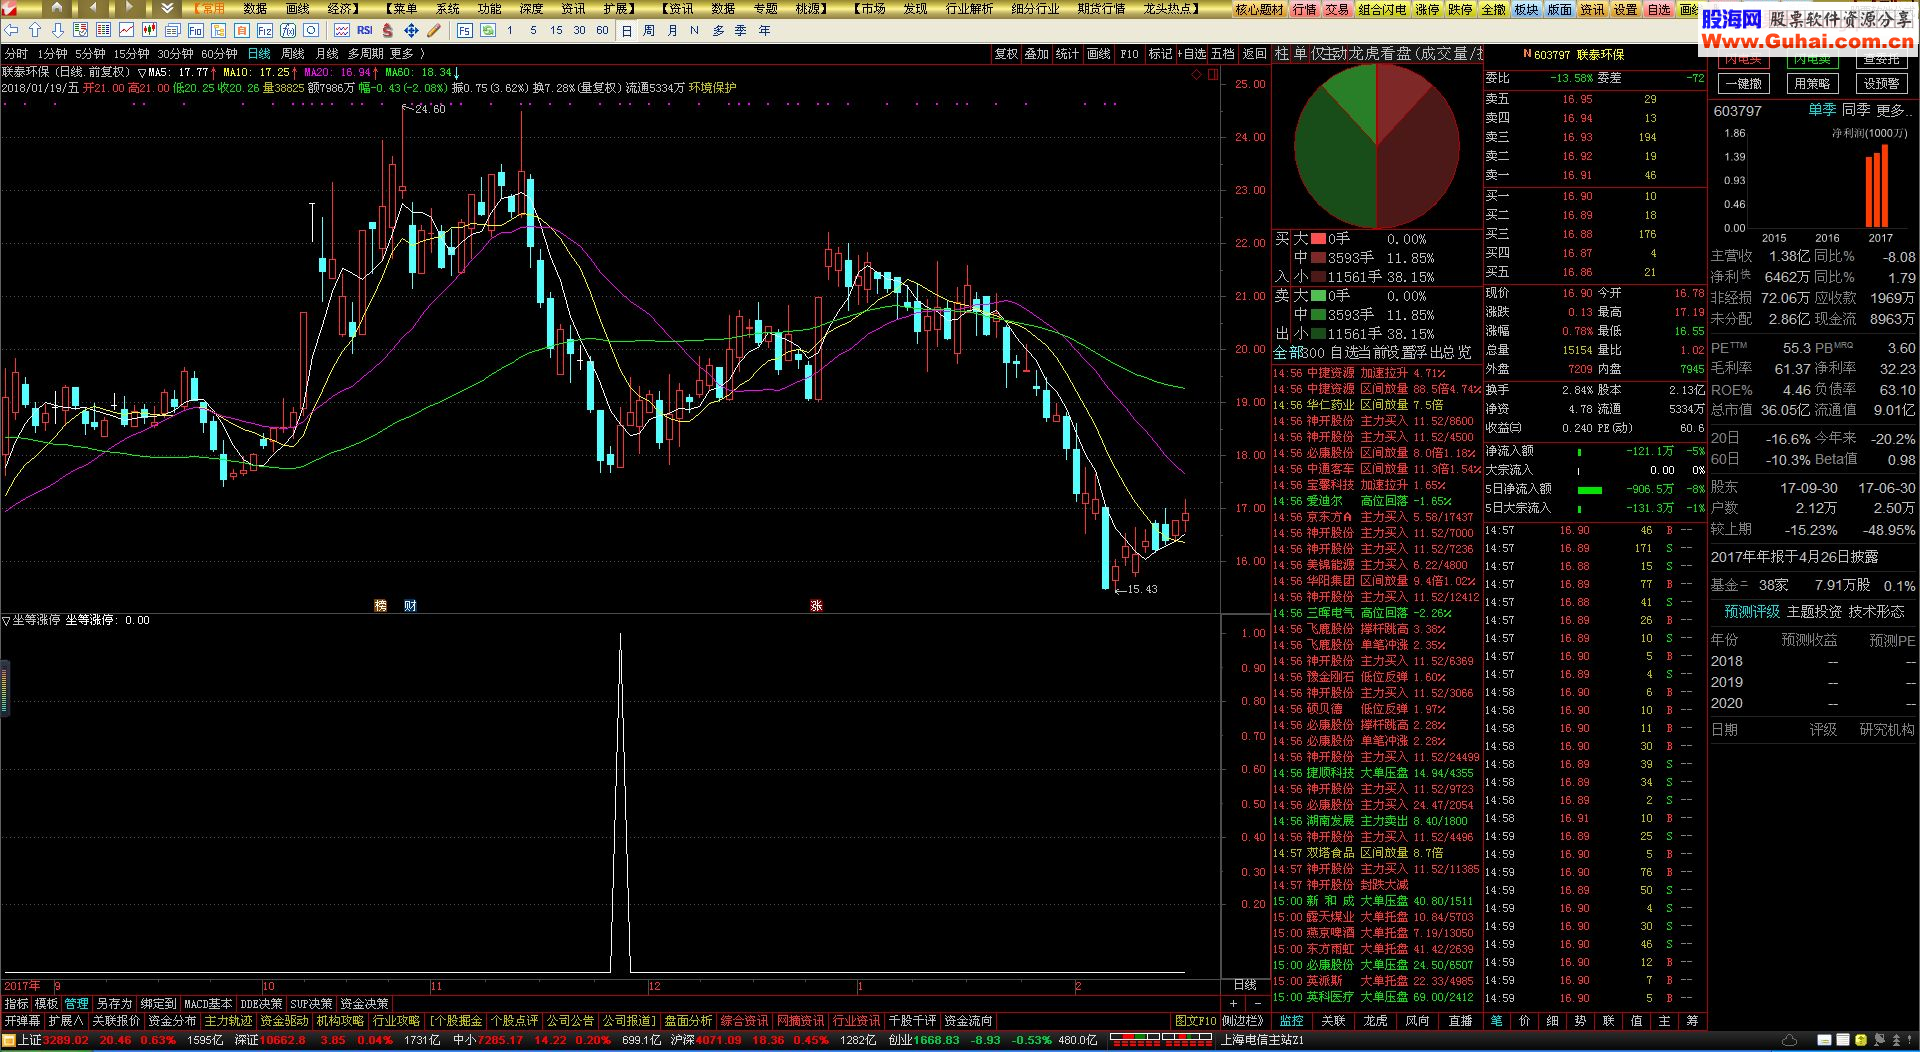
Task: Switch to 技术形态 tab
Action: coord(1876,611)
